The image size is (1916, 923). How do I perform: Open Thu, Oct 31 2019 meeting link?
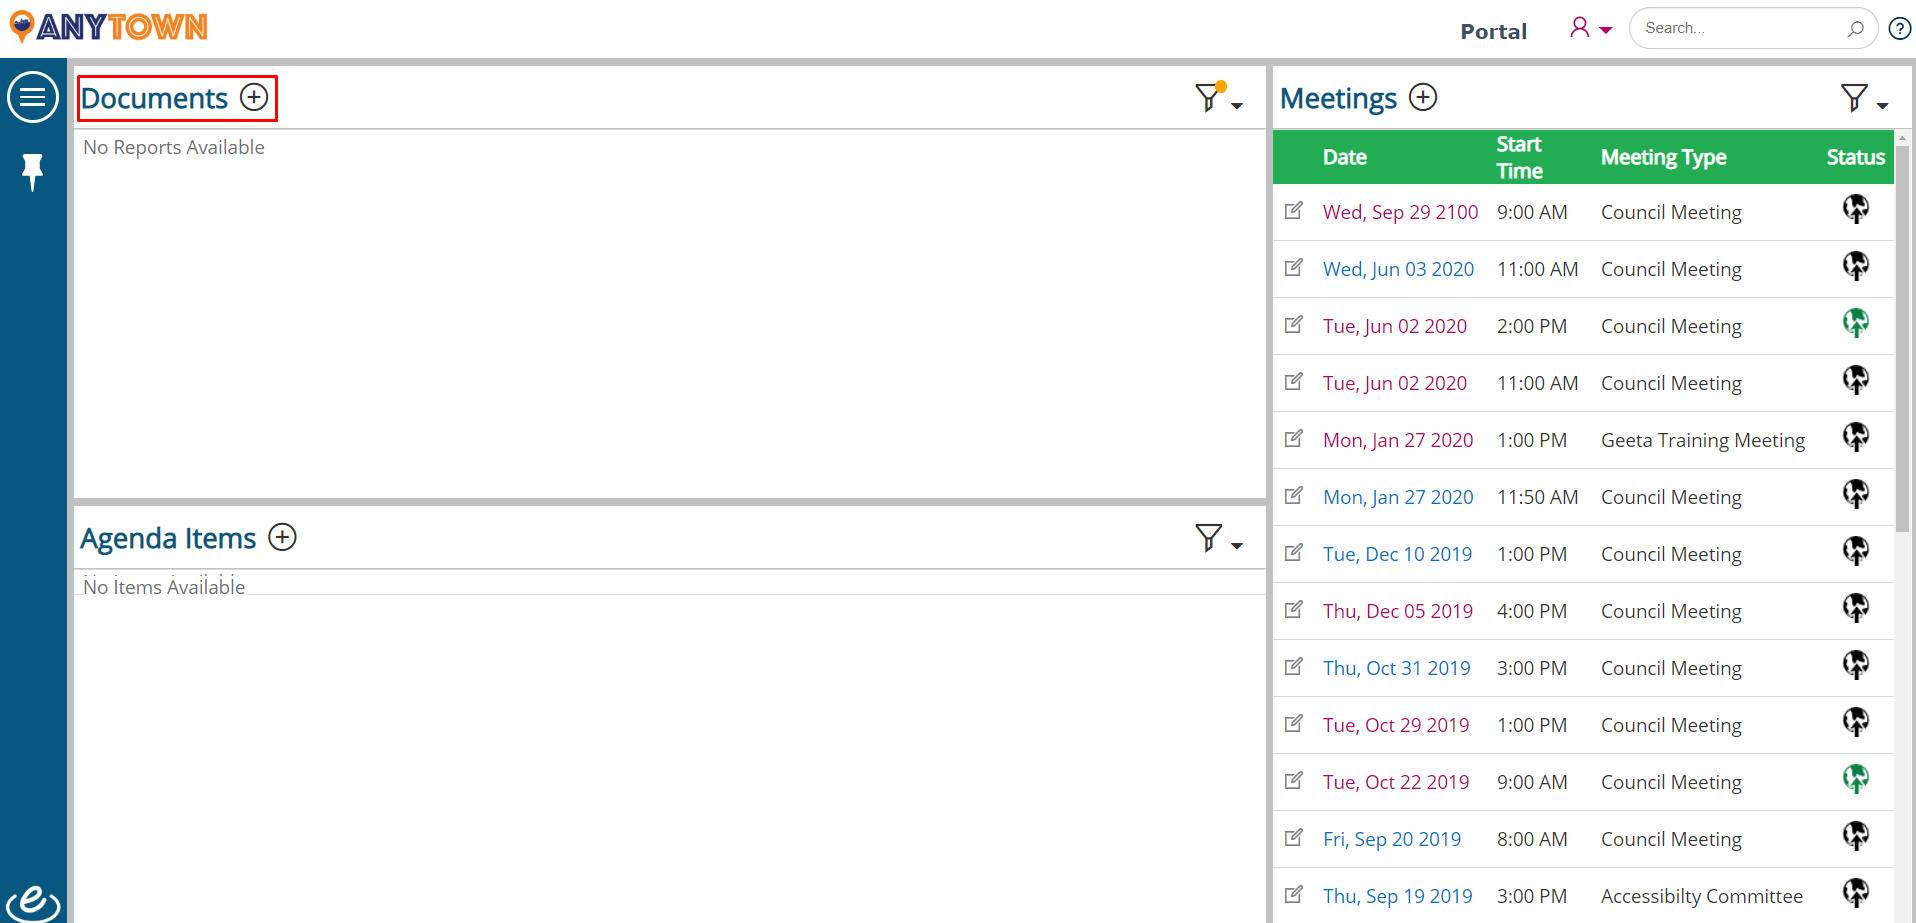pos(1396,668)
